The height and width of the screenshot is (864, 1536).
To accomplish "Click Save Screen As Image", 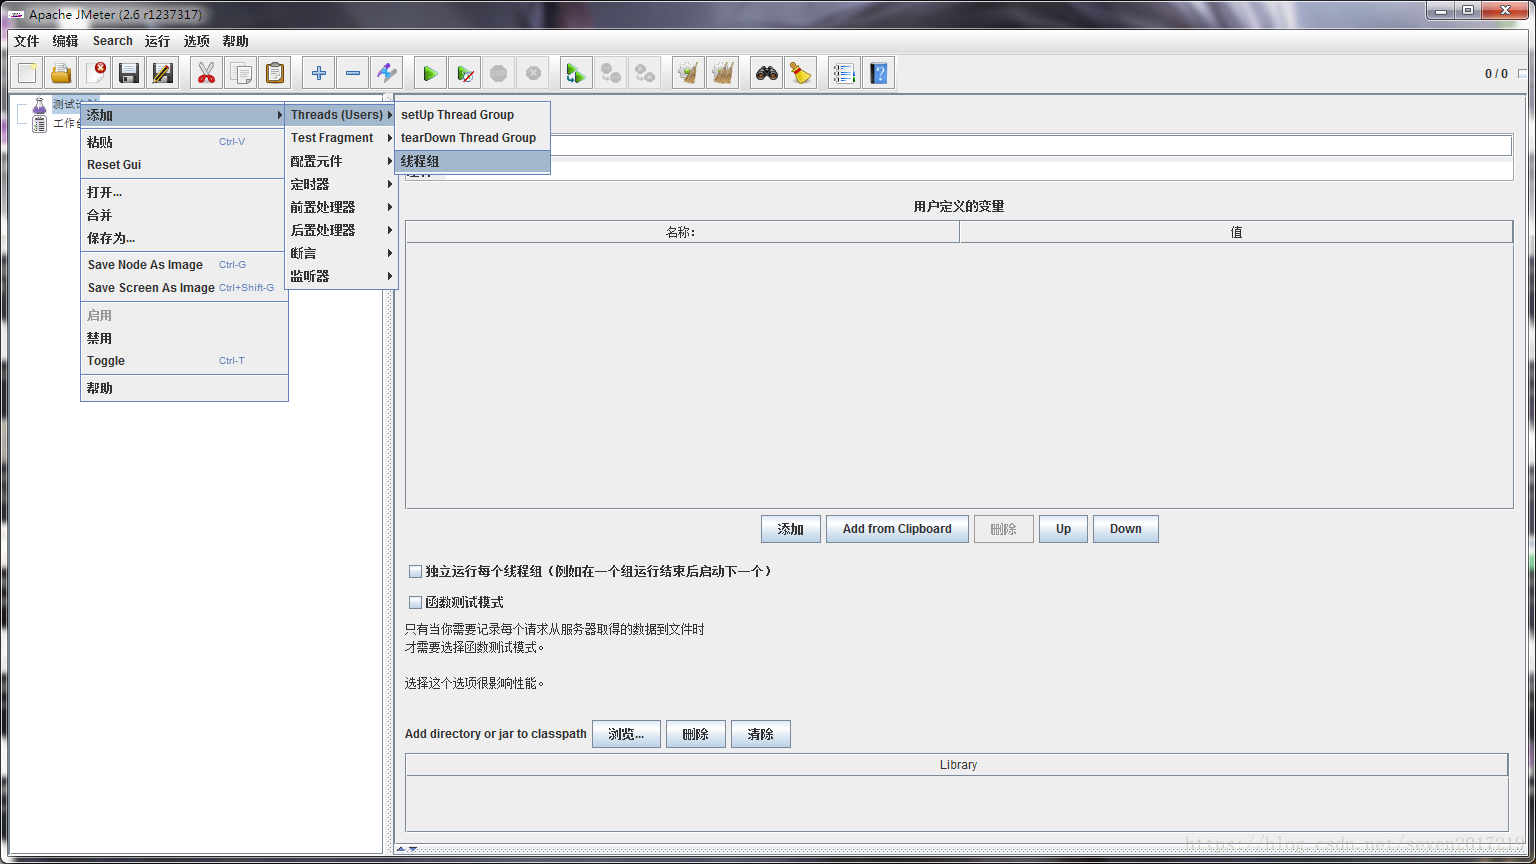I will pyautogui.click(x=184, y=288).
